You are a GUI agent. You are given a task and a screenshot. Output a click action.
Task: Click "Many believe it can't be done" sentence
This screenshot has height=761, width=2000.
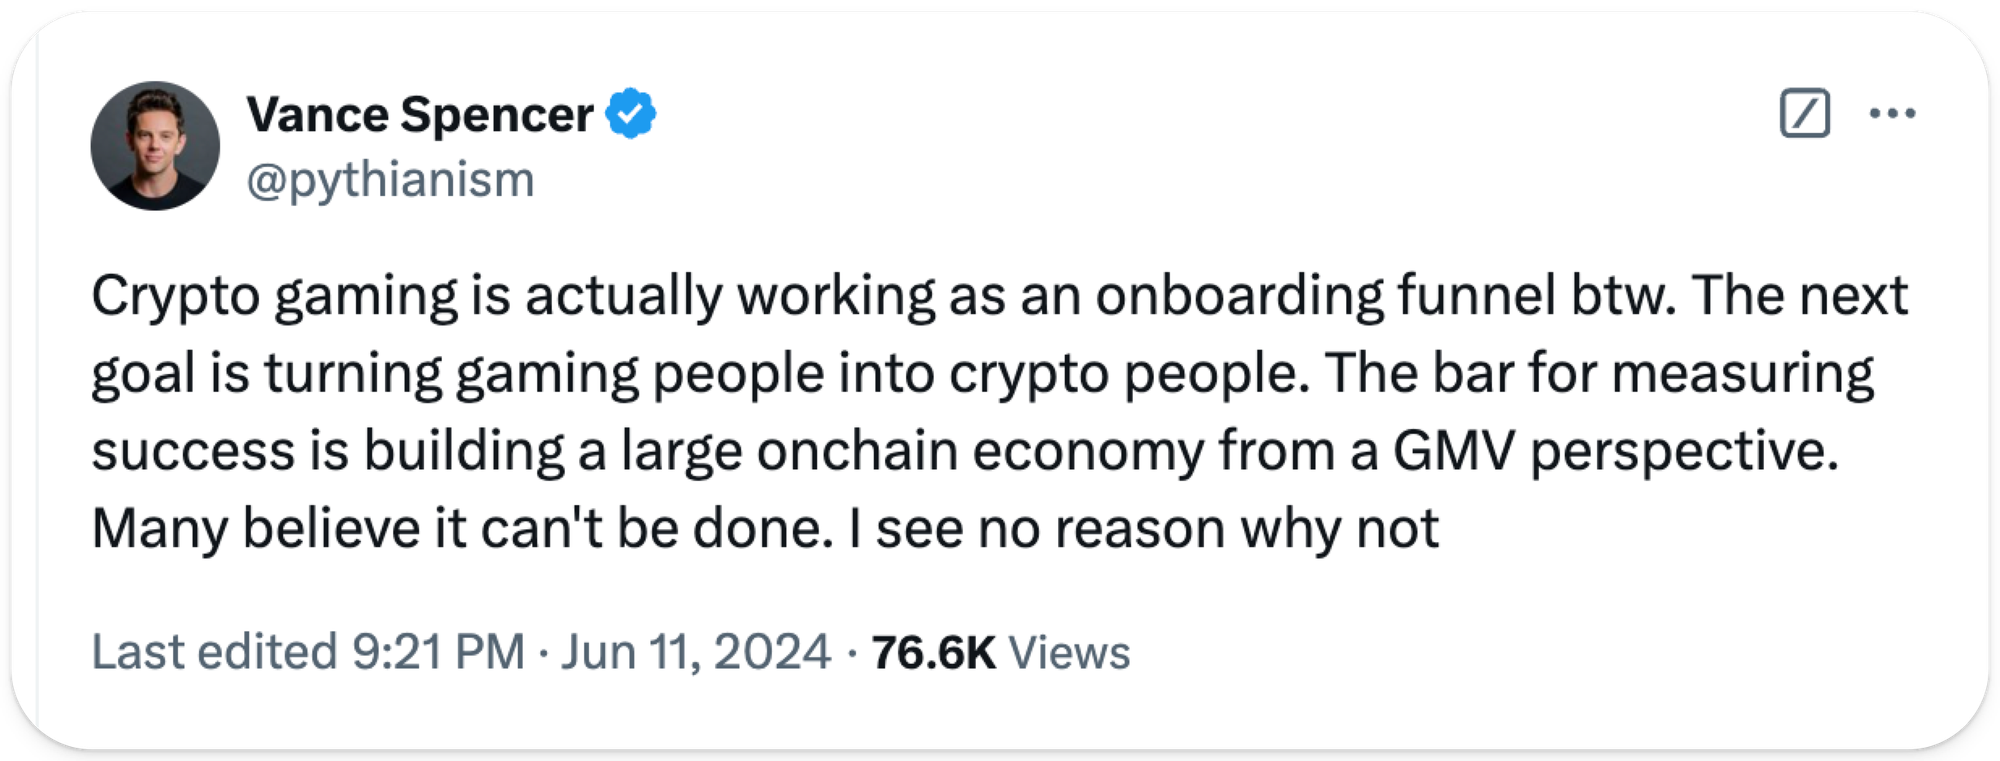462,529
